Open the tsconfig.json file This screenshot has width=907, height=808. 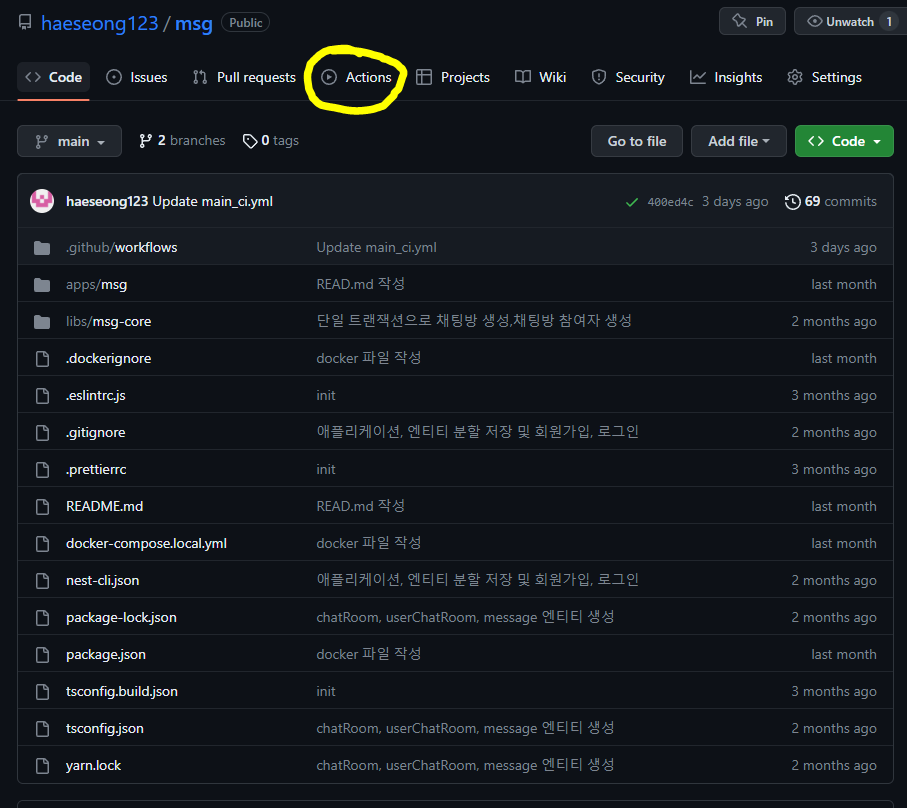click(105, 729)
